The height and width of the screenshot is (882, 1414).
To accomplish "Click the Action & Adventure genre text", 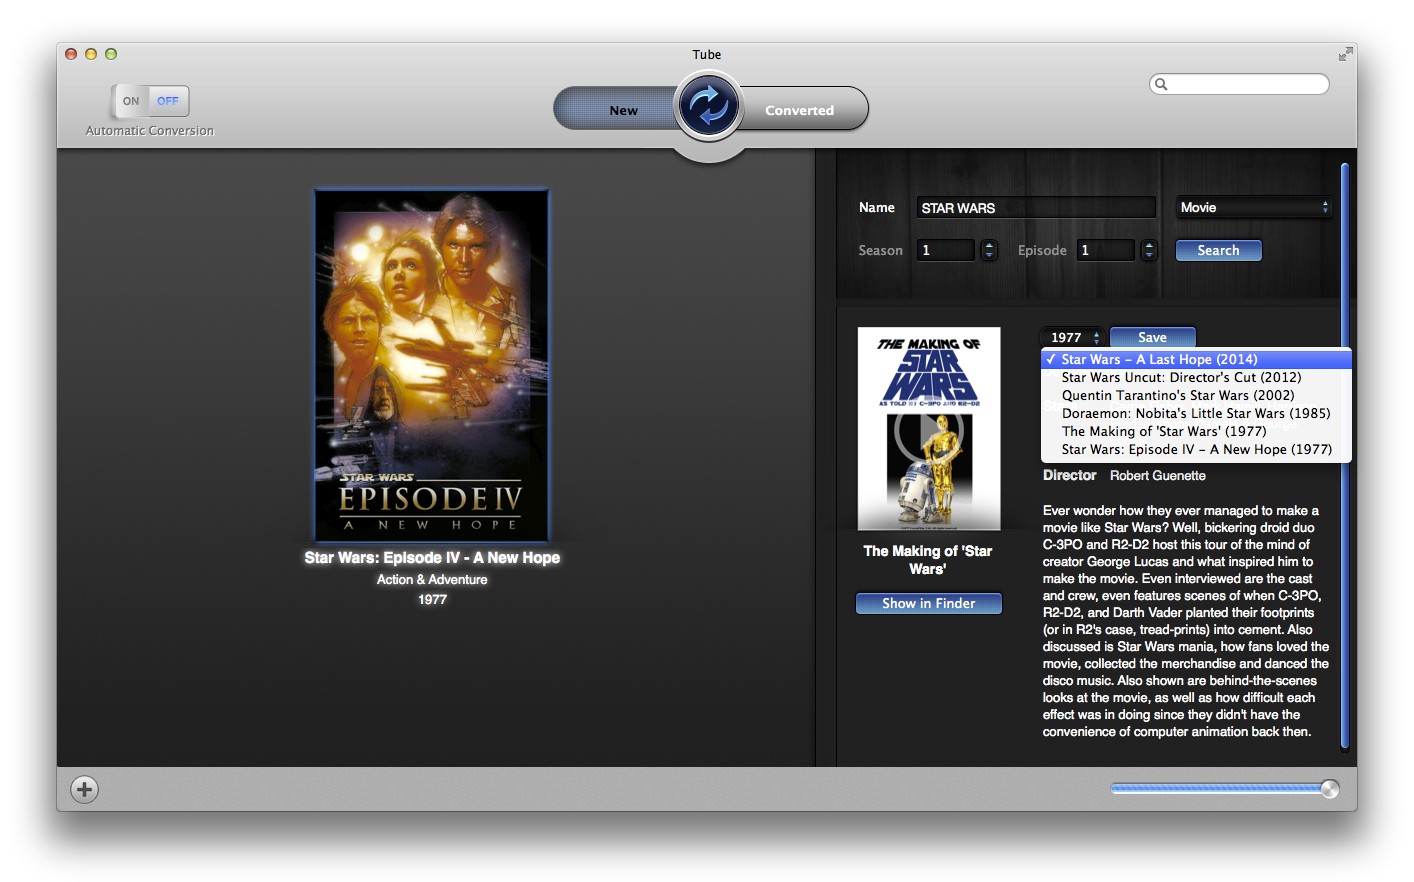I will coord(432,580).
